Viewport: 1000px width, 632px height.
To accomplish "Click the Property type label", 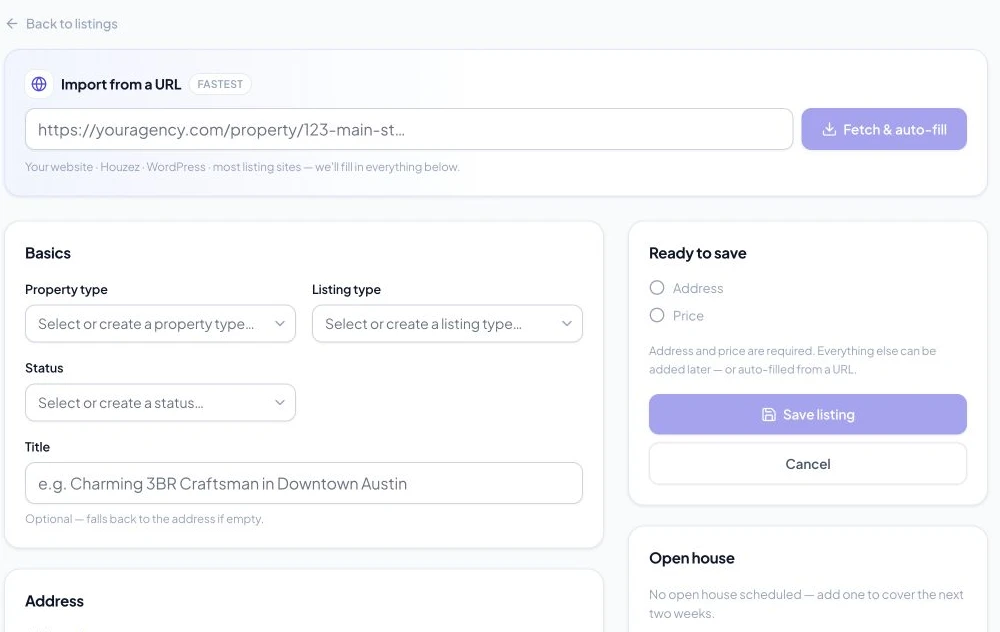I will click(66, 290).
